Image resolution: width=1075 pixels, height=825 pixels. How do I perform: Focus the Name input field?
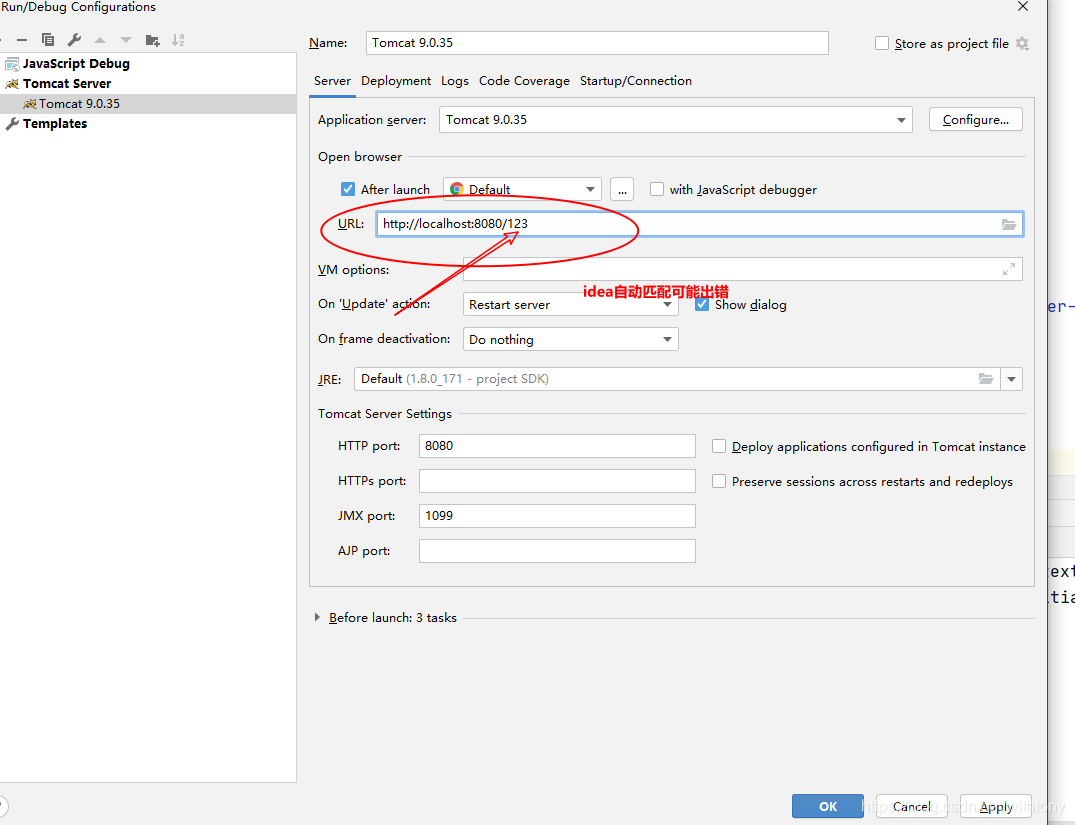597,43
